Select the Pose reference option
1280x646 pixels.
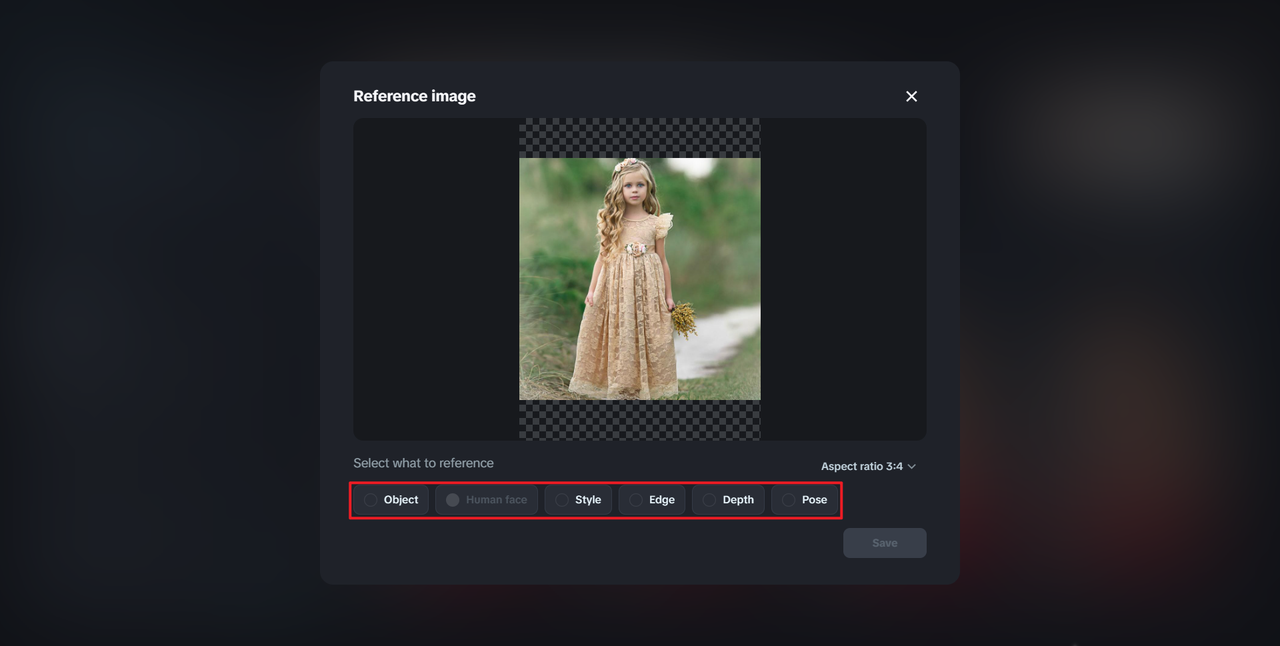[x=805, y=500]
